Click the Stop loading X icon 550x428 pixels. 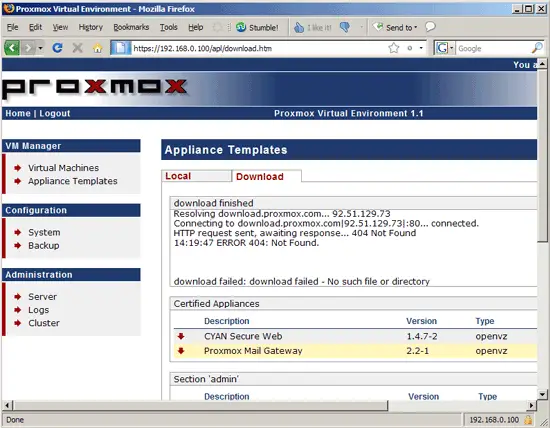[78, 48]
